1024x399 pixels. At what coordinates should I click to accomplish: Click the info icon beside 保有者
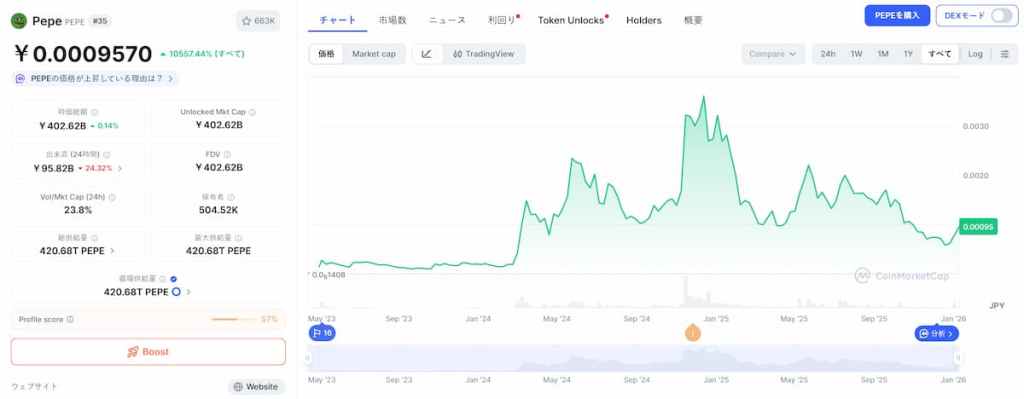[x=231, y=197]
